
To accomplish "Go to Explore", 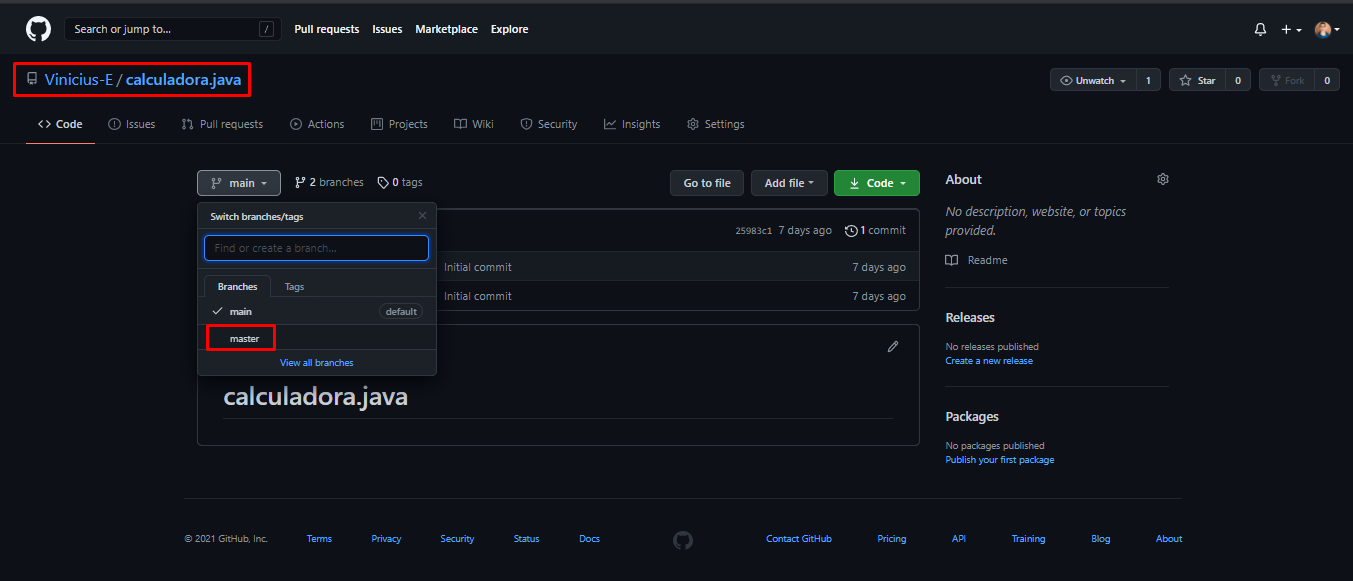I will [509, 29].
